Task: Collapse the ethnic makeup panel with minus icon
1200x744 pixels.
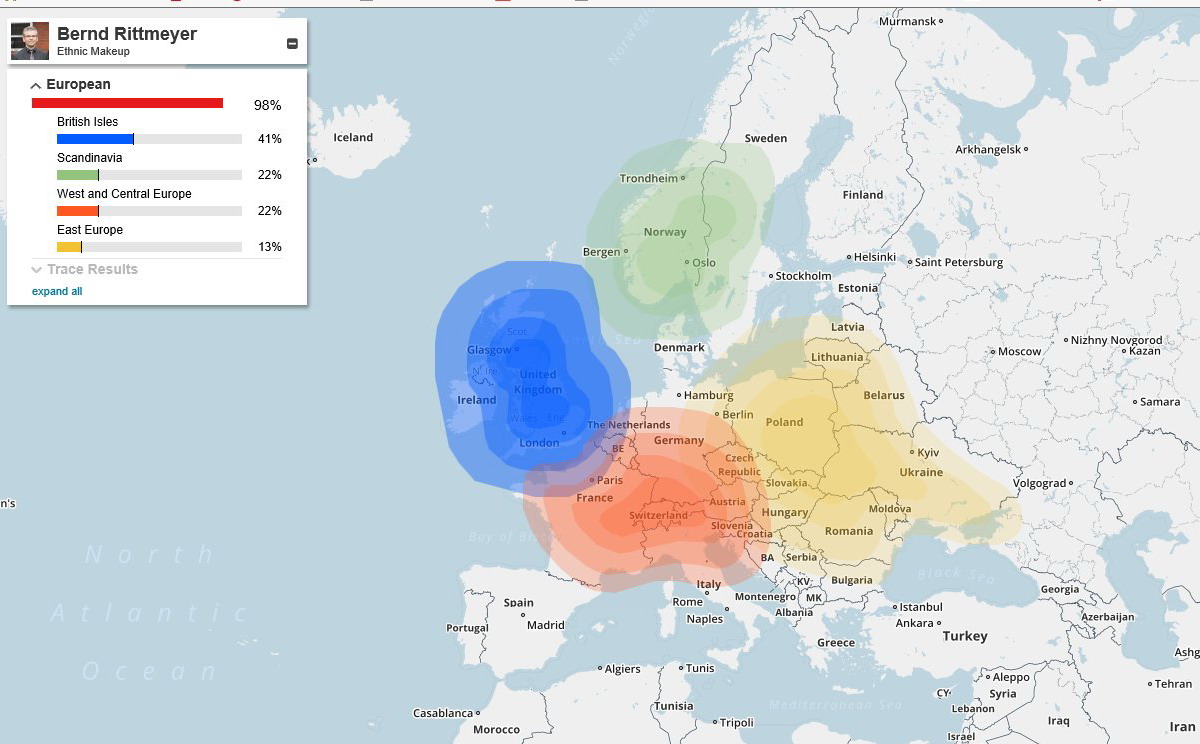Action: (292, 43)
